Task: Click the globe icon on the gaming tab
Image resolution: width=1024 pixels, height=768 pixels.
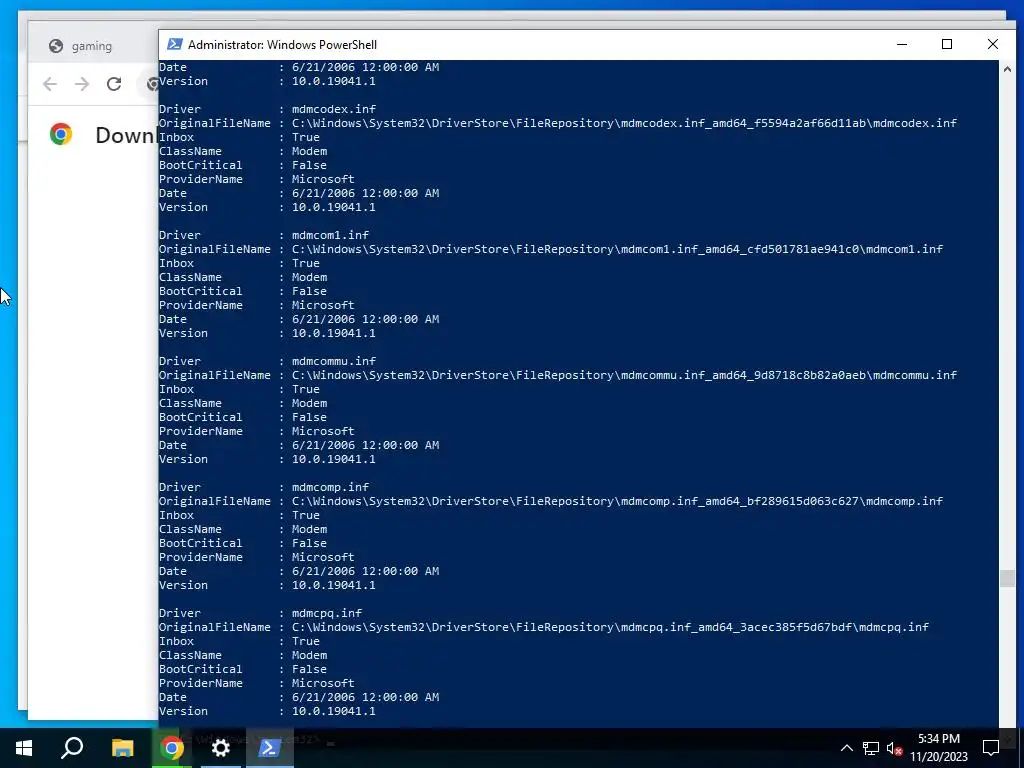Action: coord(56,46)
